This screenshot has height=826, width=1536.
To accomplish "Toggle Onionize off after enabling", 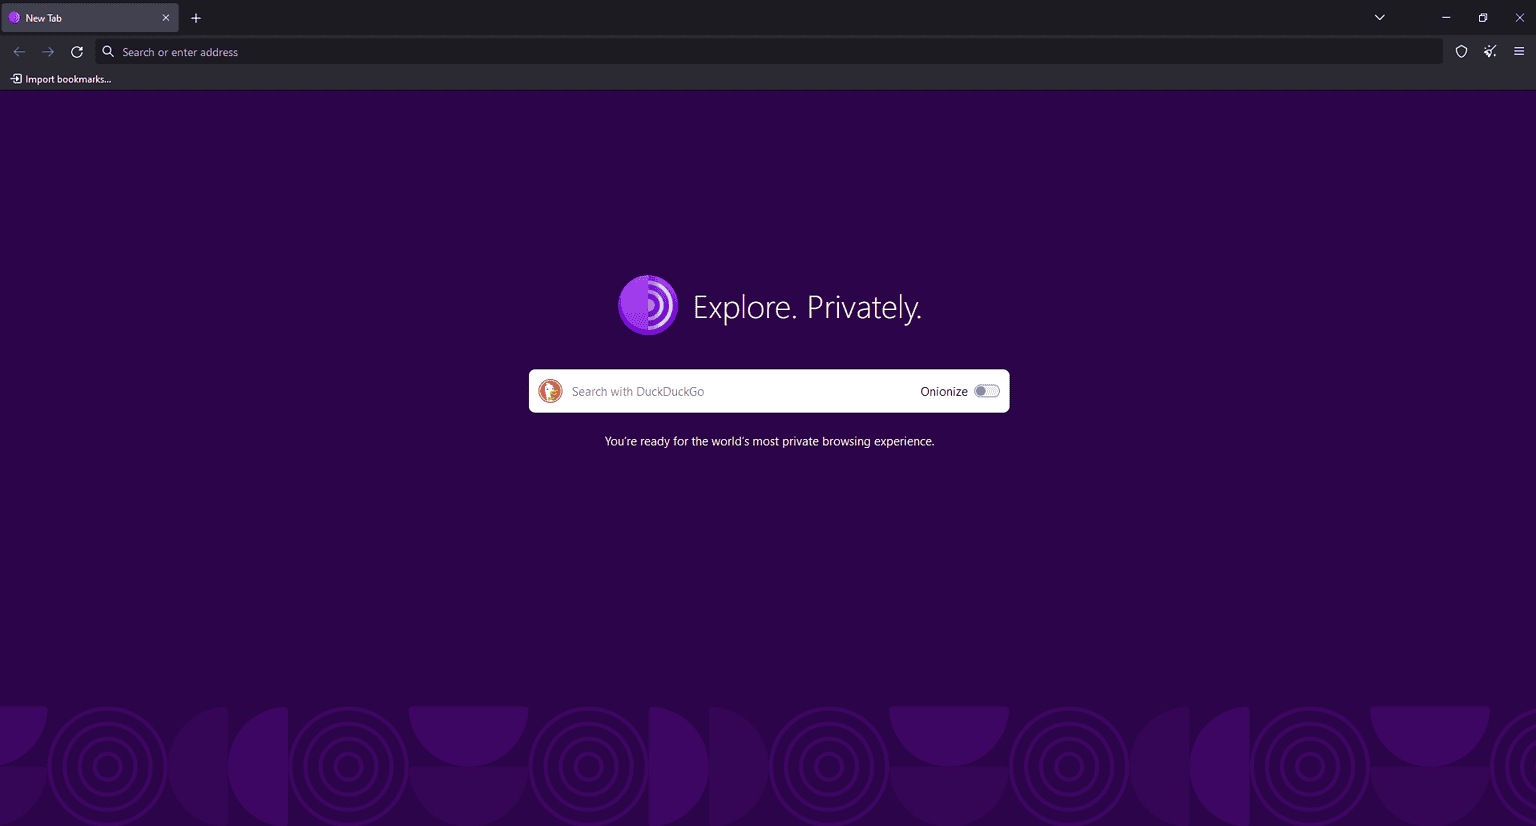I will (986, 391).
